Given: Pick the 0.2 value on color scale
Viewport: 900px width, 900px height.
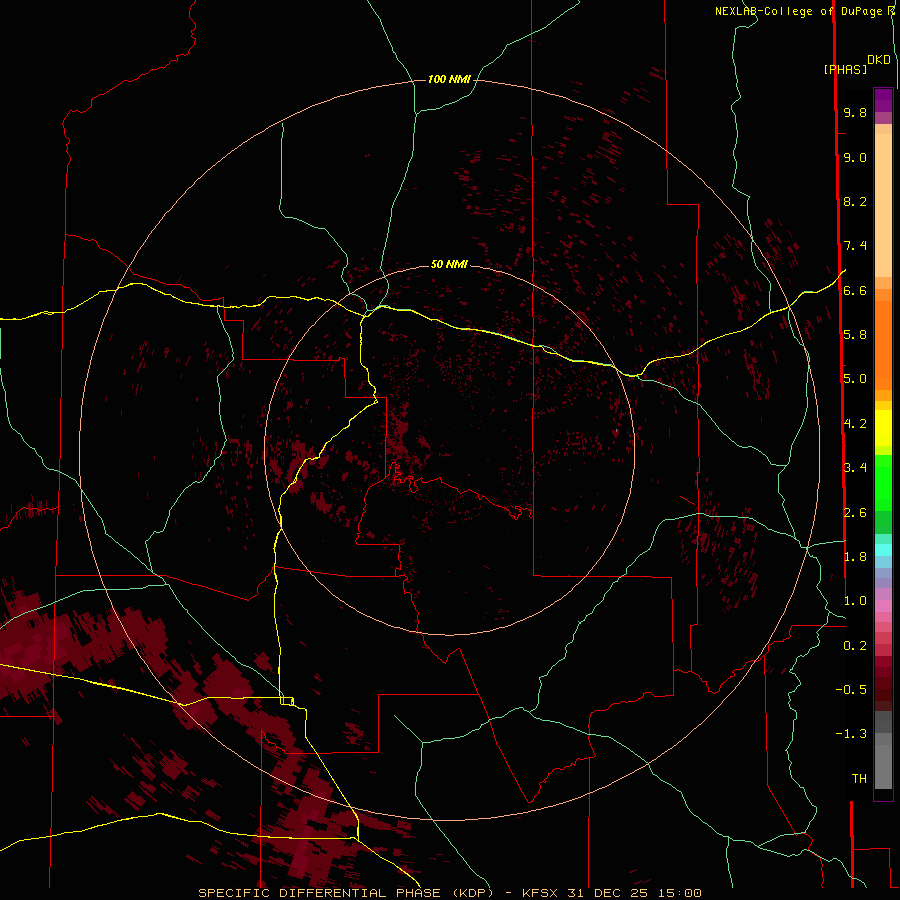Looking at the screenshot, I should [x=855, y=646].
